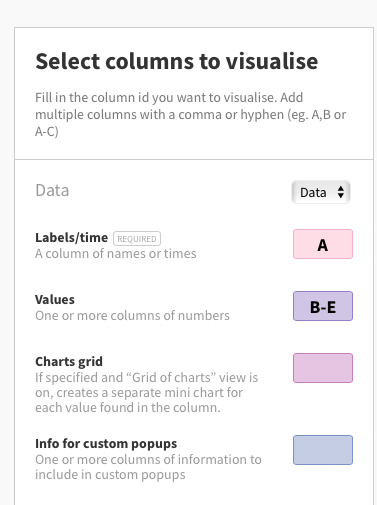Click the Labels/time binding label

72,238
